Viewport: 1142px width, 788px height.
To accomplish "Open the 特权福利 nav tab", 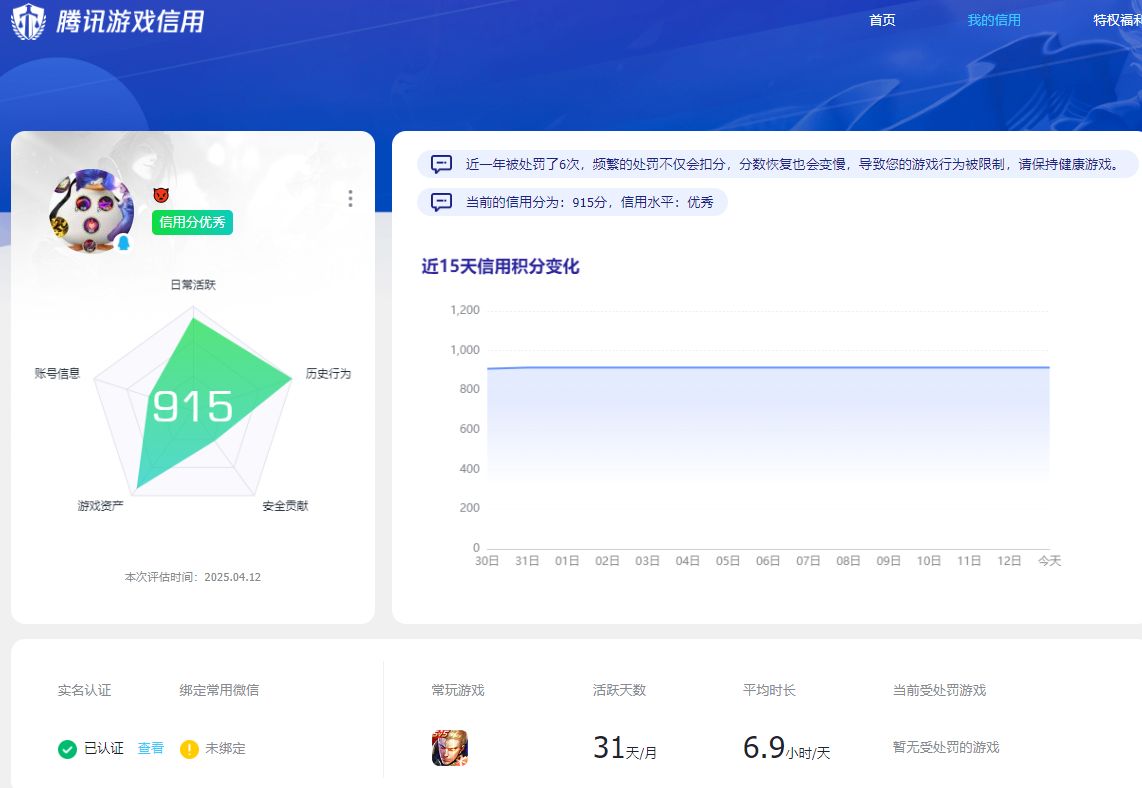I will (x=1117, y=20).
